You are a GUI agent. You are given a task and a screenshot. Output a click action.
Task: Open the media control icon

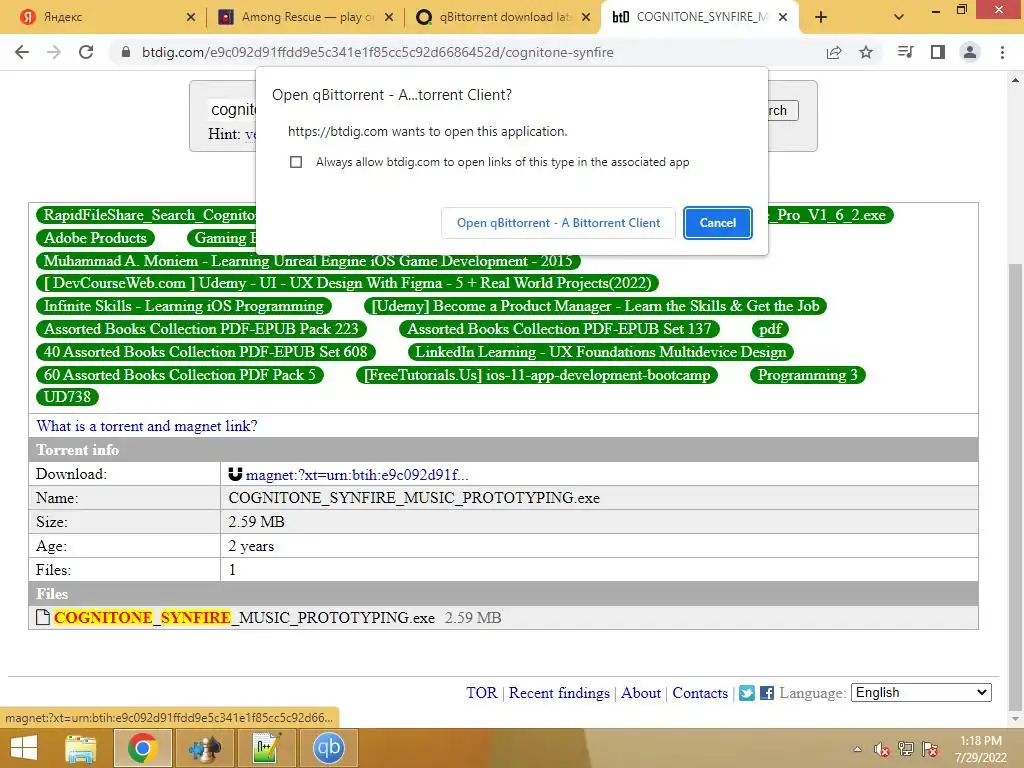click(x=905, y=52)
